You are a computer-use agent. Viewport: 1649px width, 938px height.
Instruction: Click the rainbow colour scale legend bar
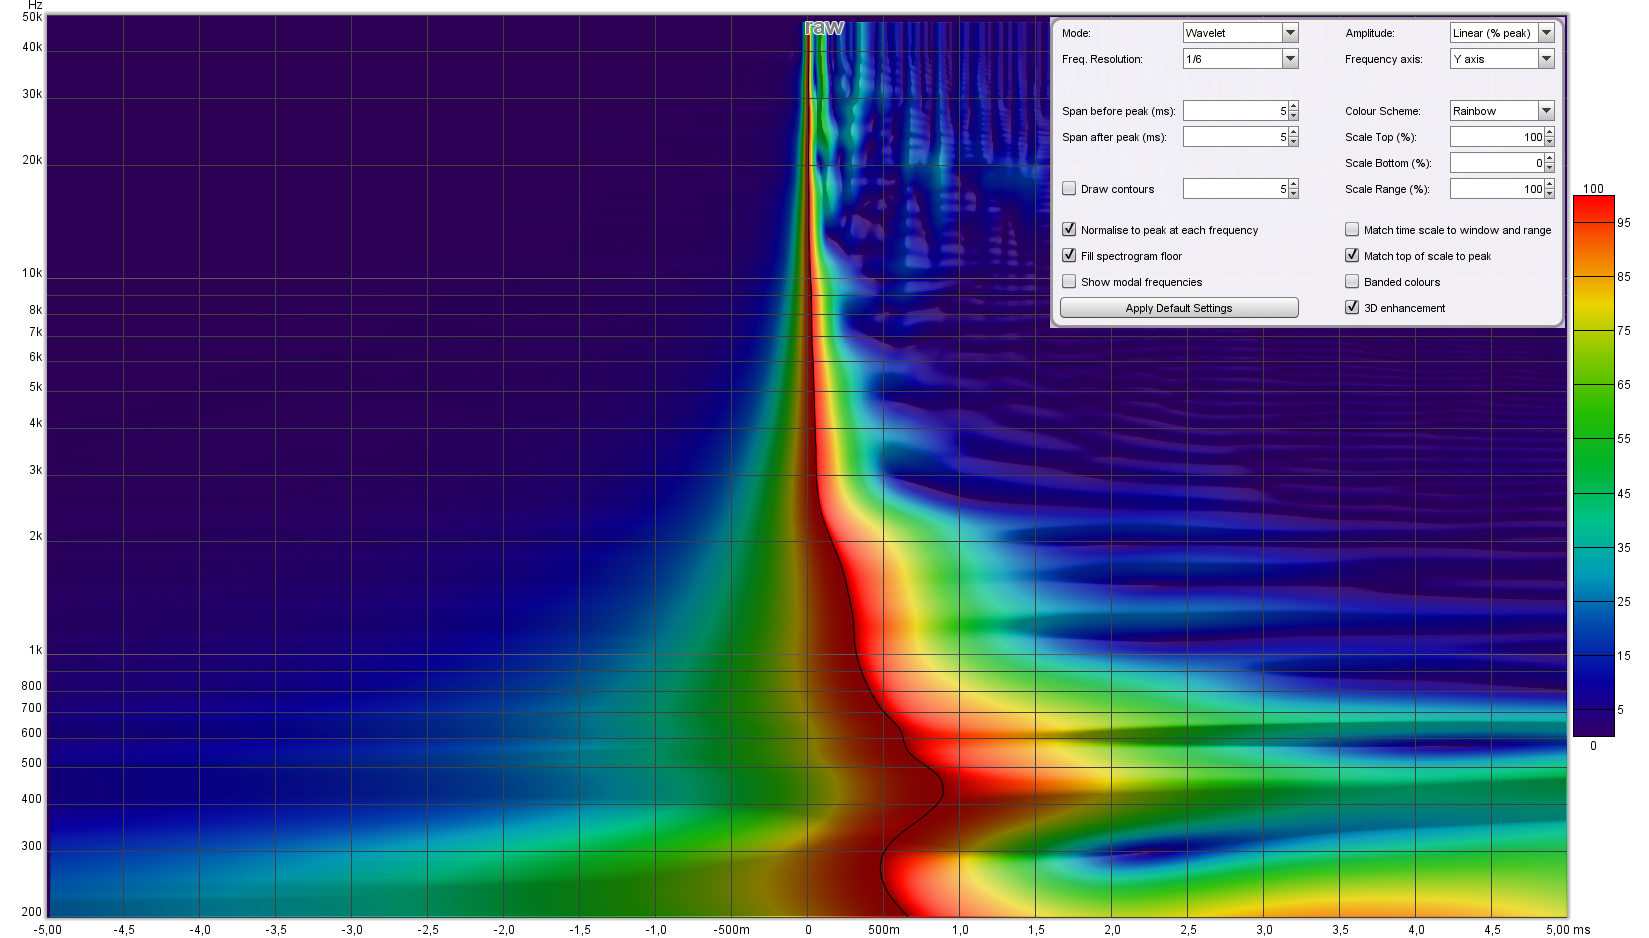(1593, 466)
